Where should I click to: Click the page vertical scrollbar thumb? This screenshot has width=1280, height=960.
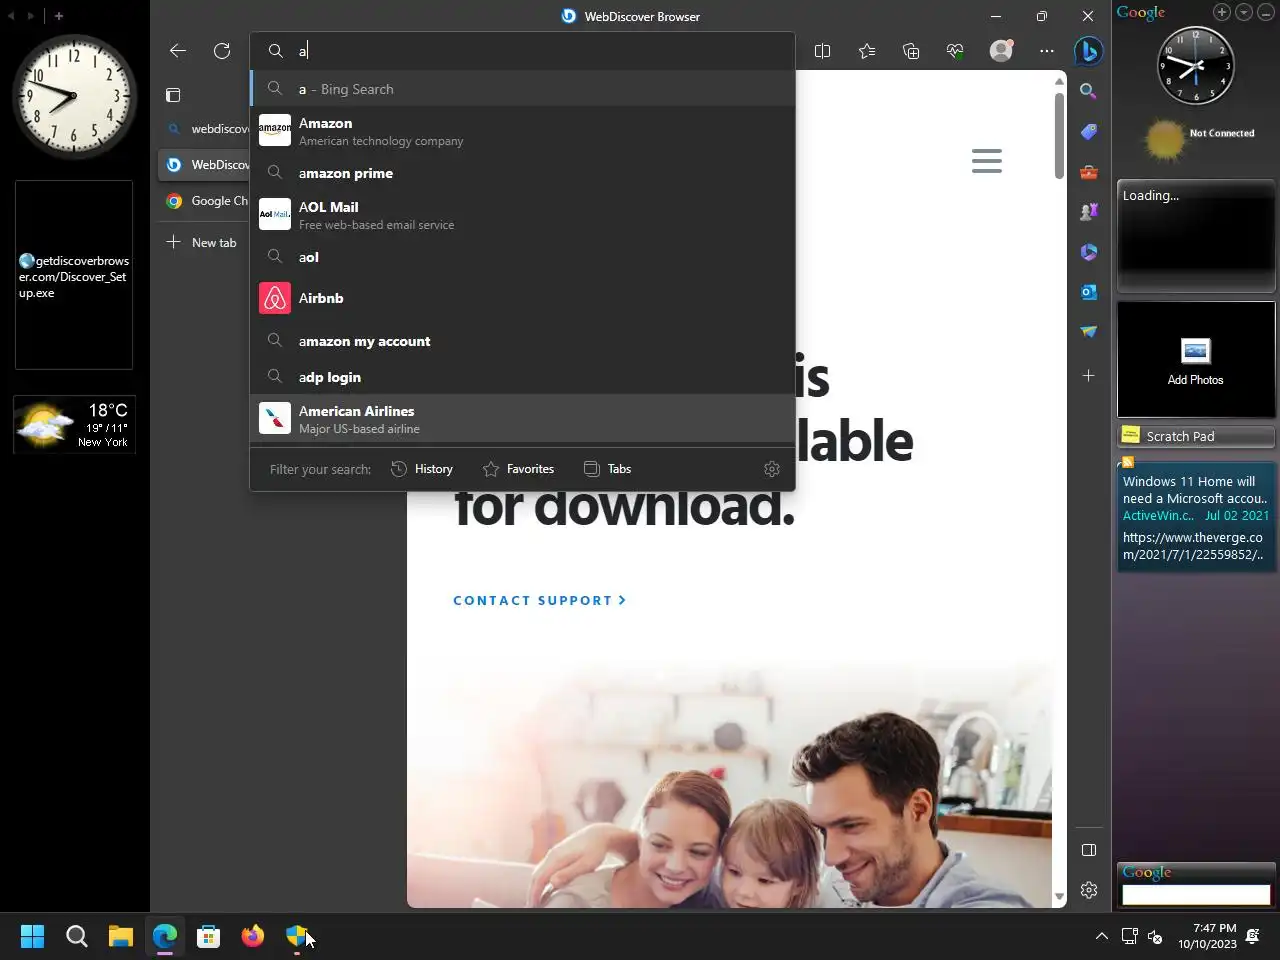(x=1059, y=138)
